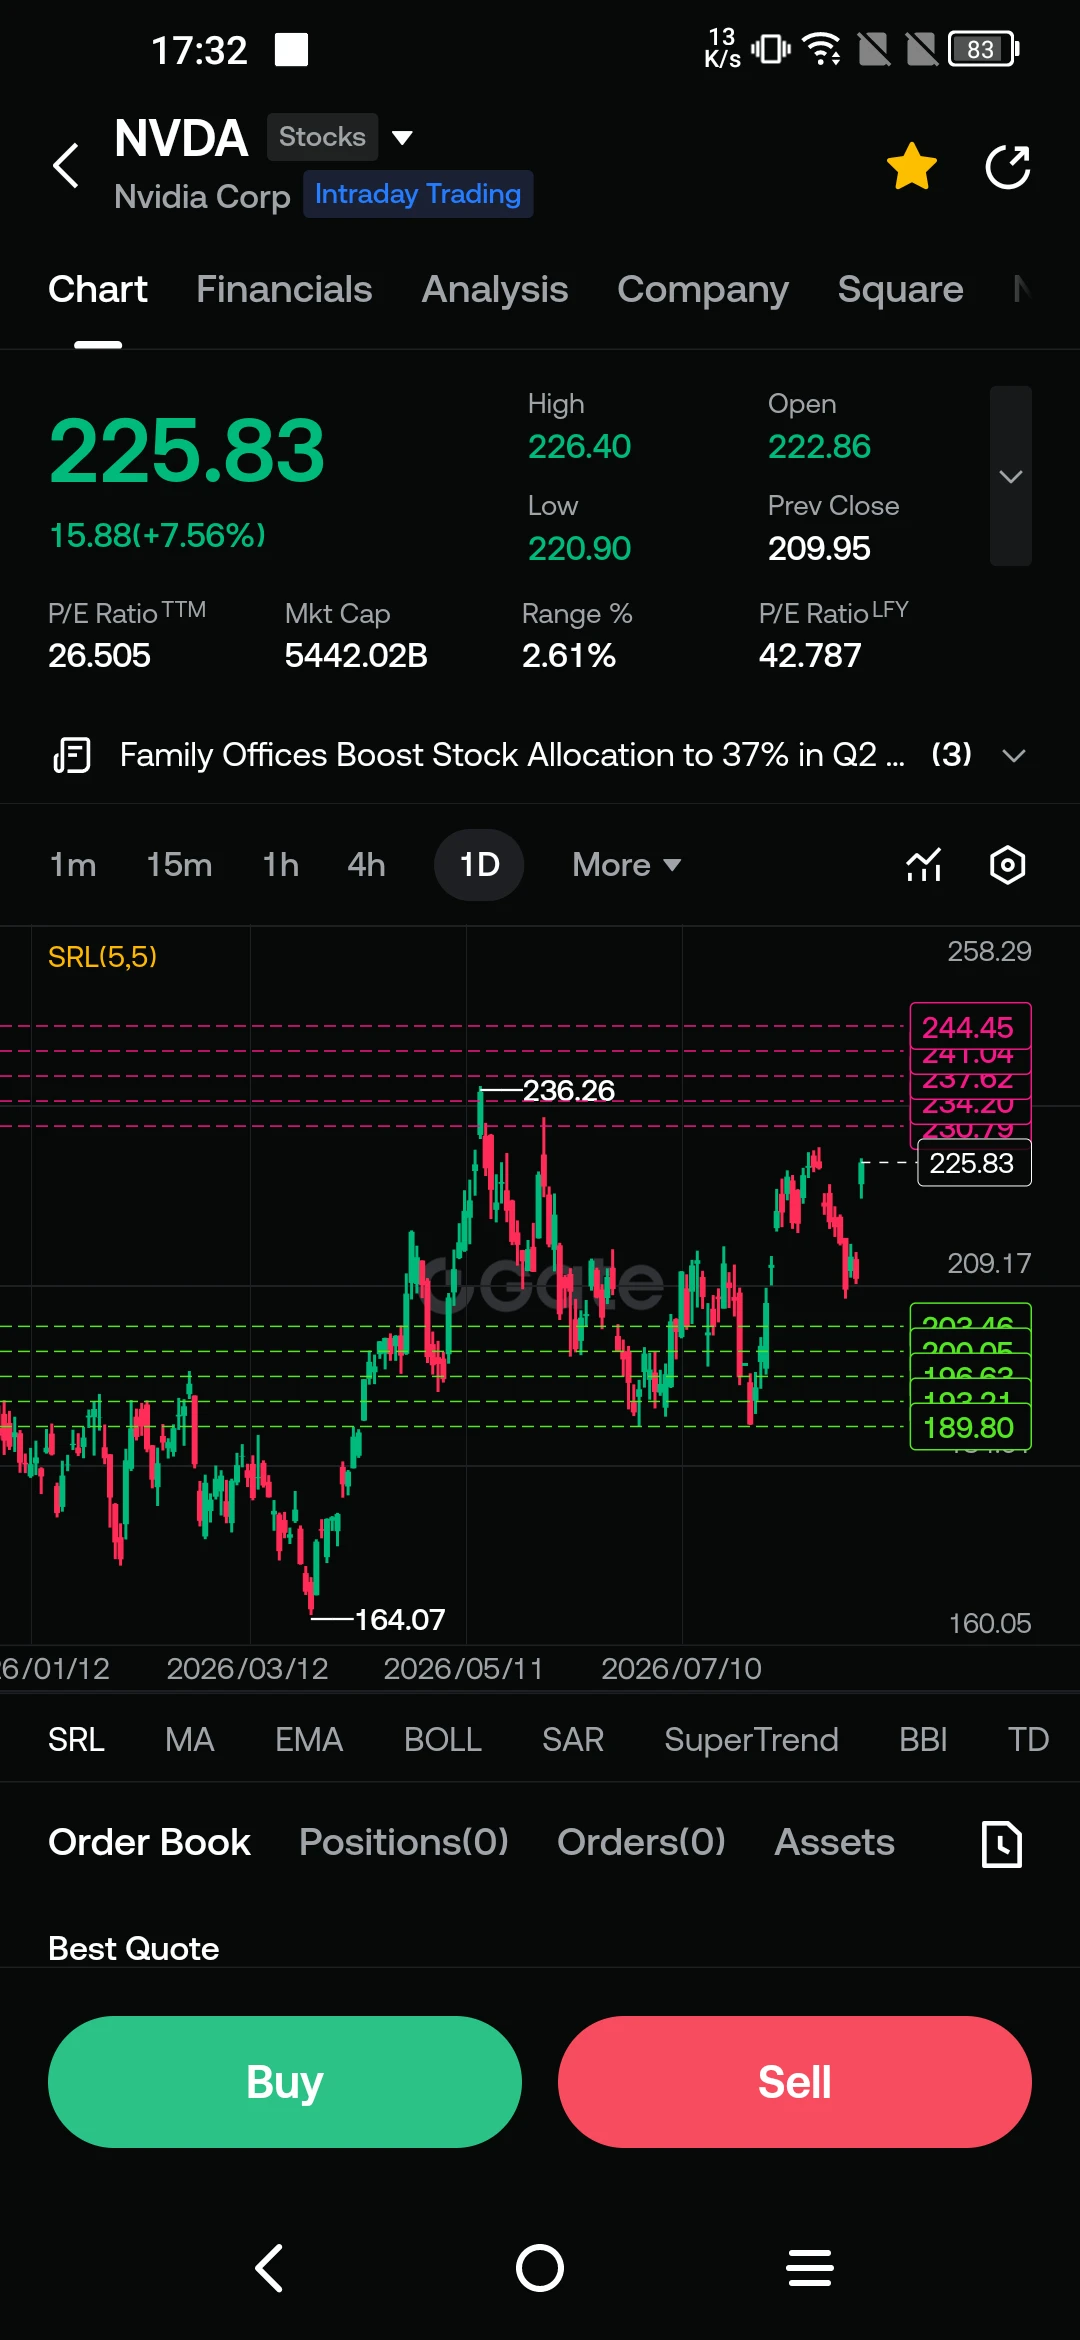Select the Chart tab
The image size is (1080, 2340).
tap(98, 289)
